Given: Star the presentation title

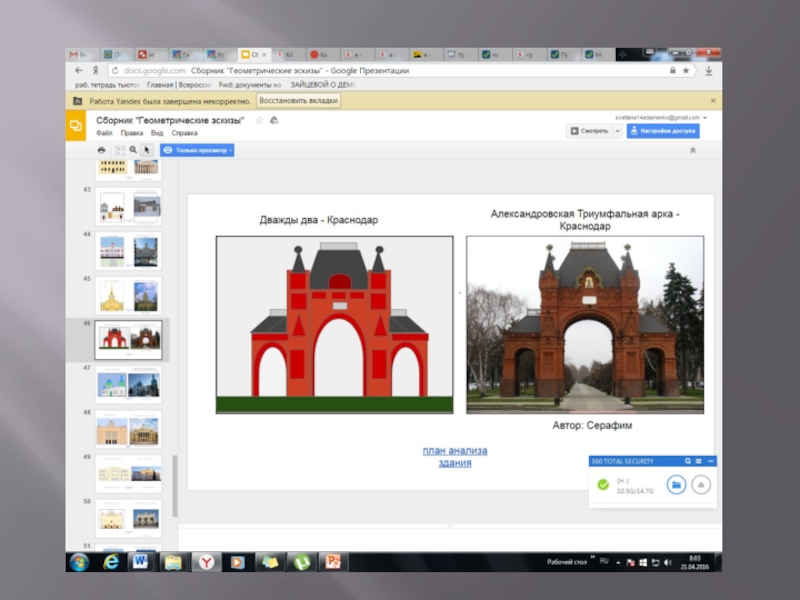Looking at the screenshot, I should point(260,120).
